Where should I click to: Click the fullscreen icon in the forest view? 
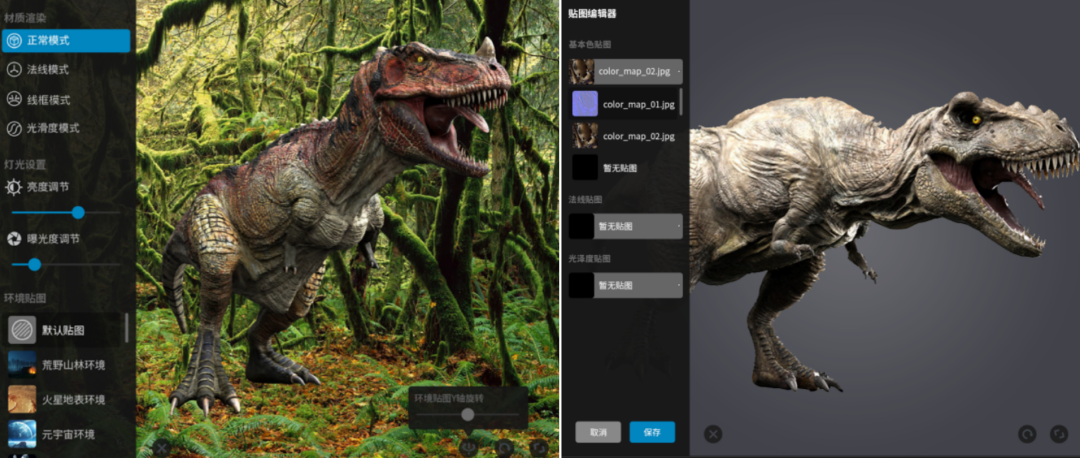click(539, 448)
